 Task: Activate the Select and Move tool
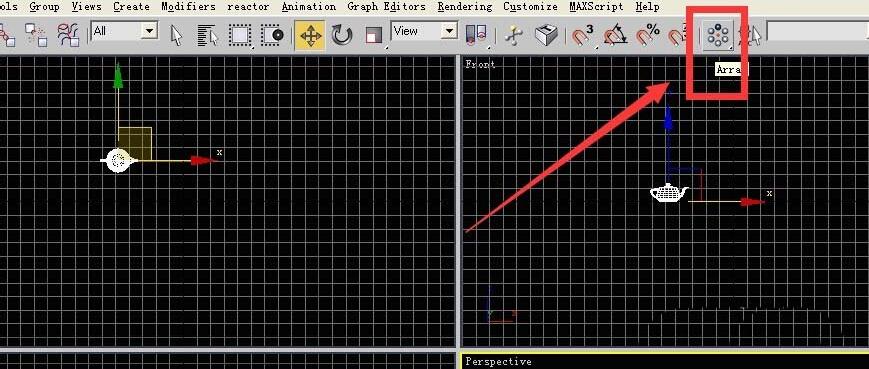310,35
